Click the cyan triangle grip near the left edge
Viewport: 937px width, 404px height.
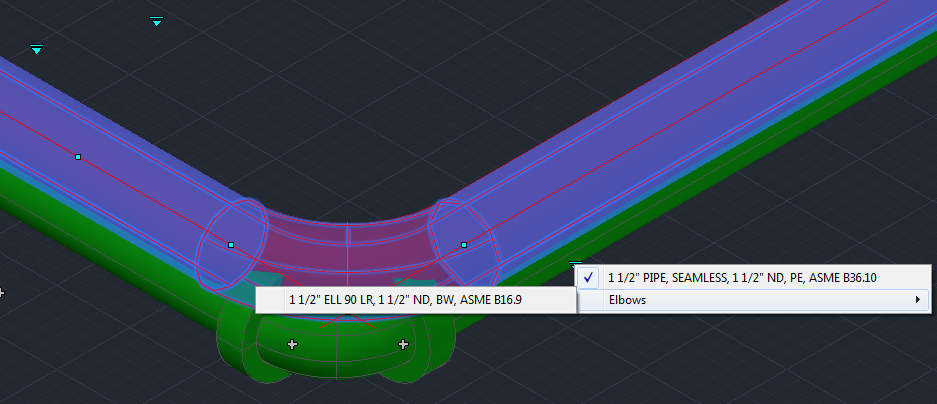(x=36, y=49)
